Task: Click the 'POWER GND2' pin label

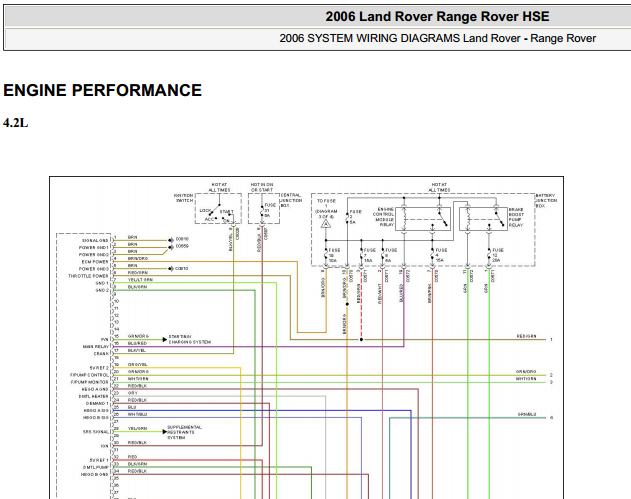Action: pyautogui.click(x=94, y=255)
